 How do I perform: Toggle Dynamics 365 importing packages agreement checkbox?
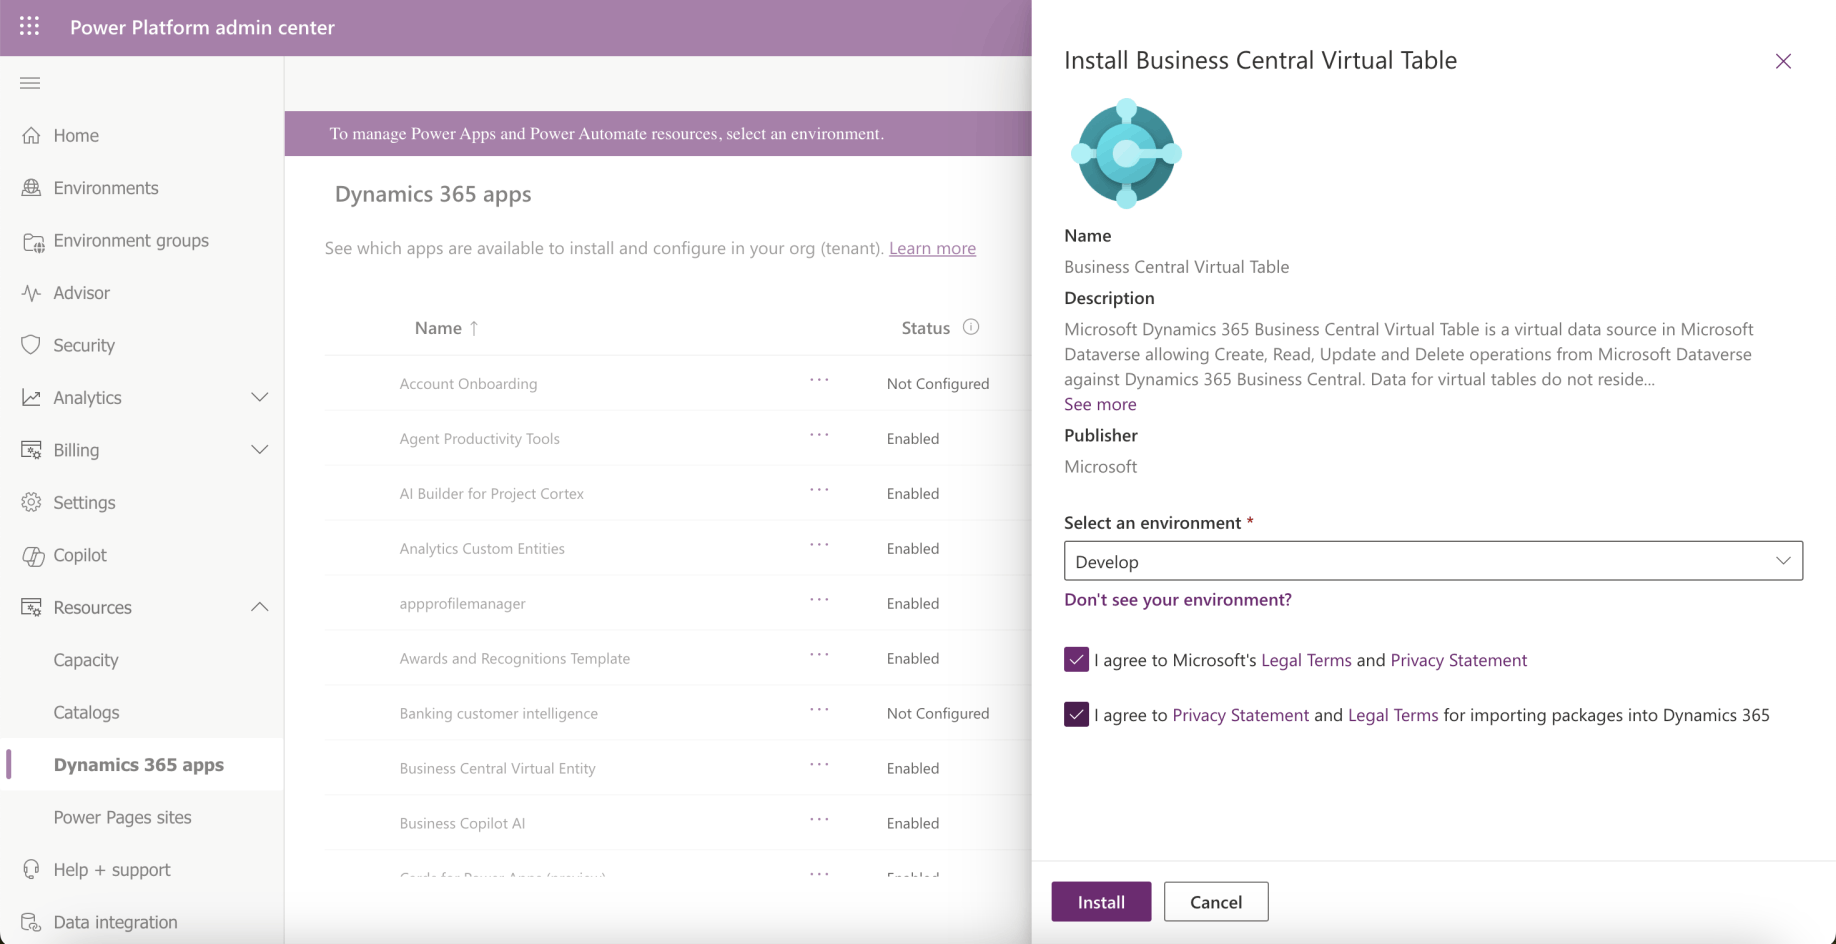click(1076, 715)
